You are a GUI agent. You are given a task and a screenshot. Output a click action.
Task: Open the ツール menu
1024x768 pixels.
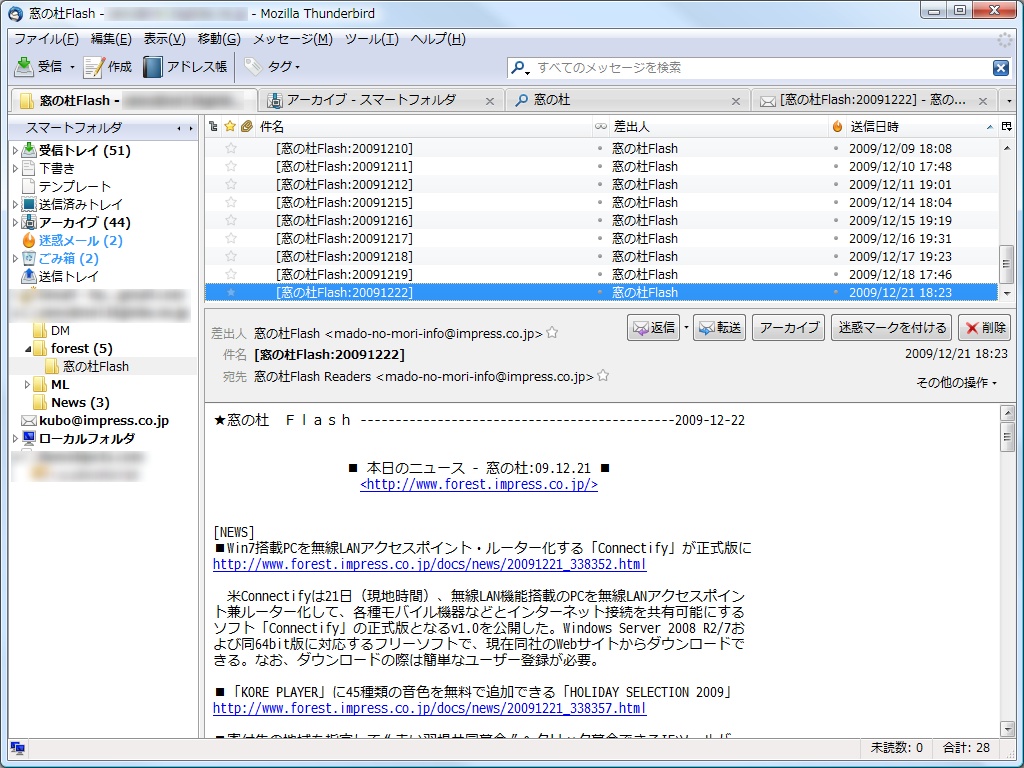point(372,39)
